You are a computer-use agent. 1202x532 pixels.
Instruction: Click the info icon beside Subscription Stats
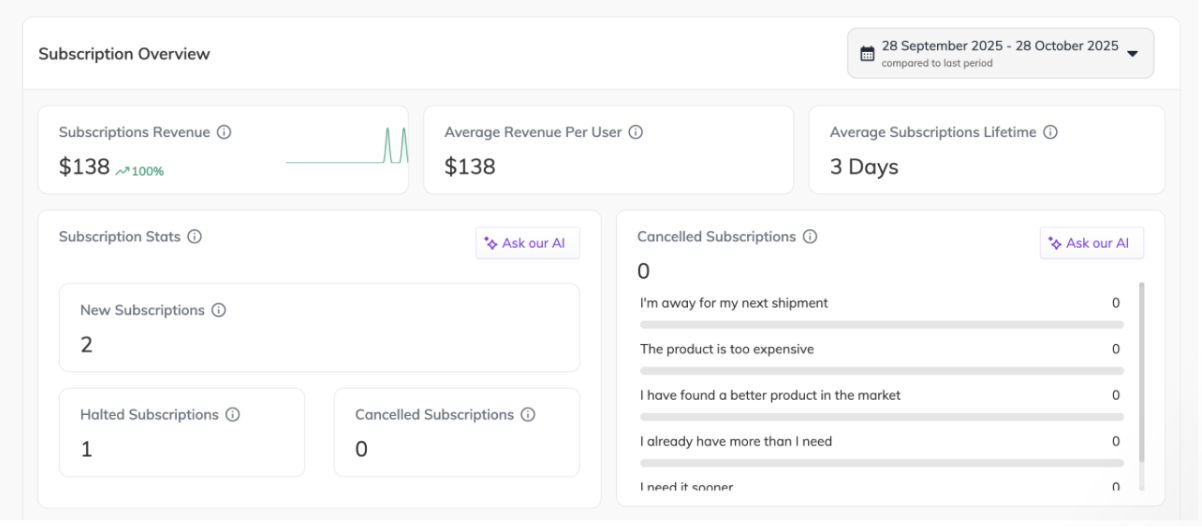[x=195, y=237]
